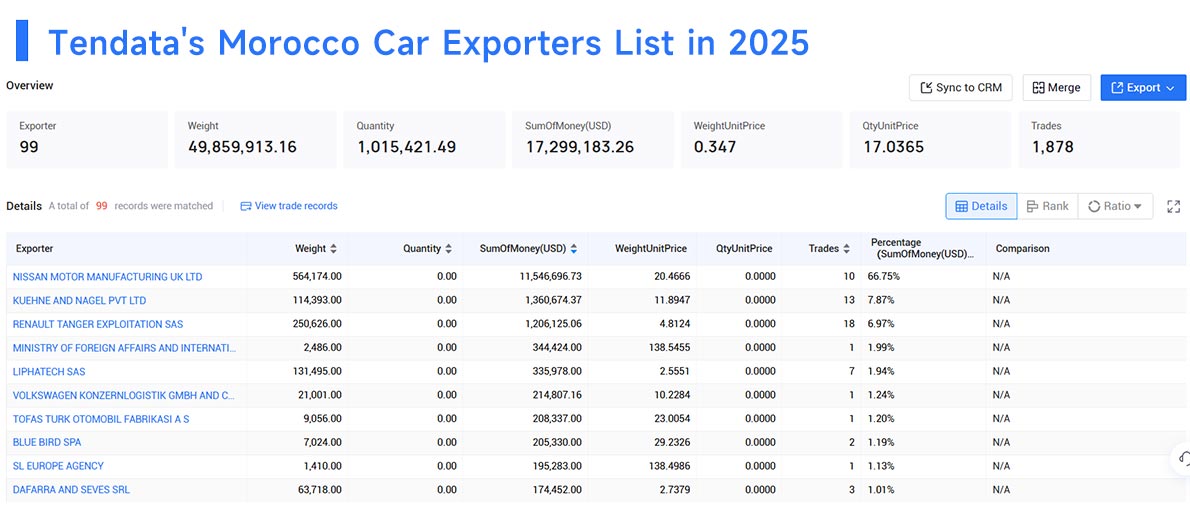Select the Exporter 99 summary card
1190x510 pixels.
(87, 140)
